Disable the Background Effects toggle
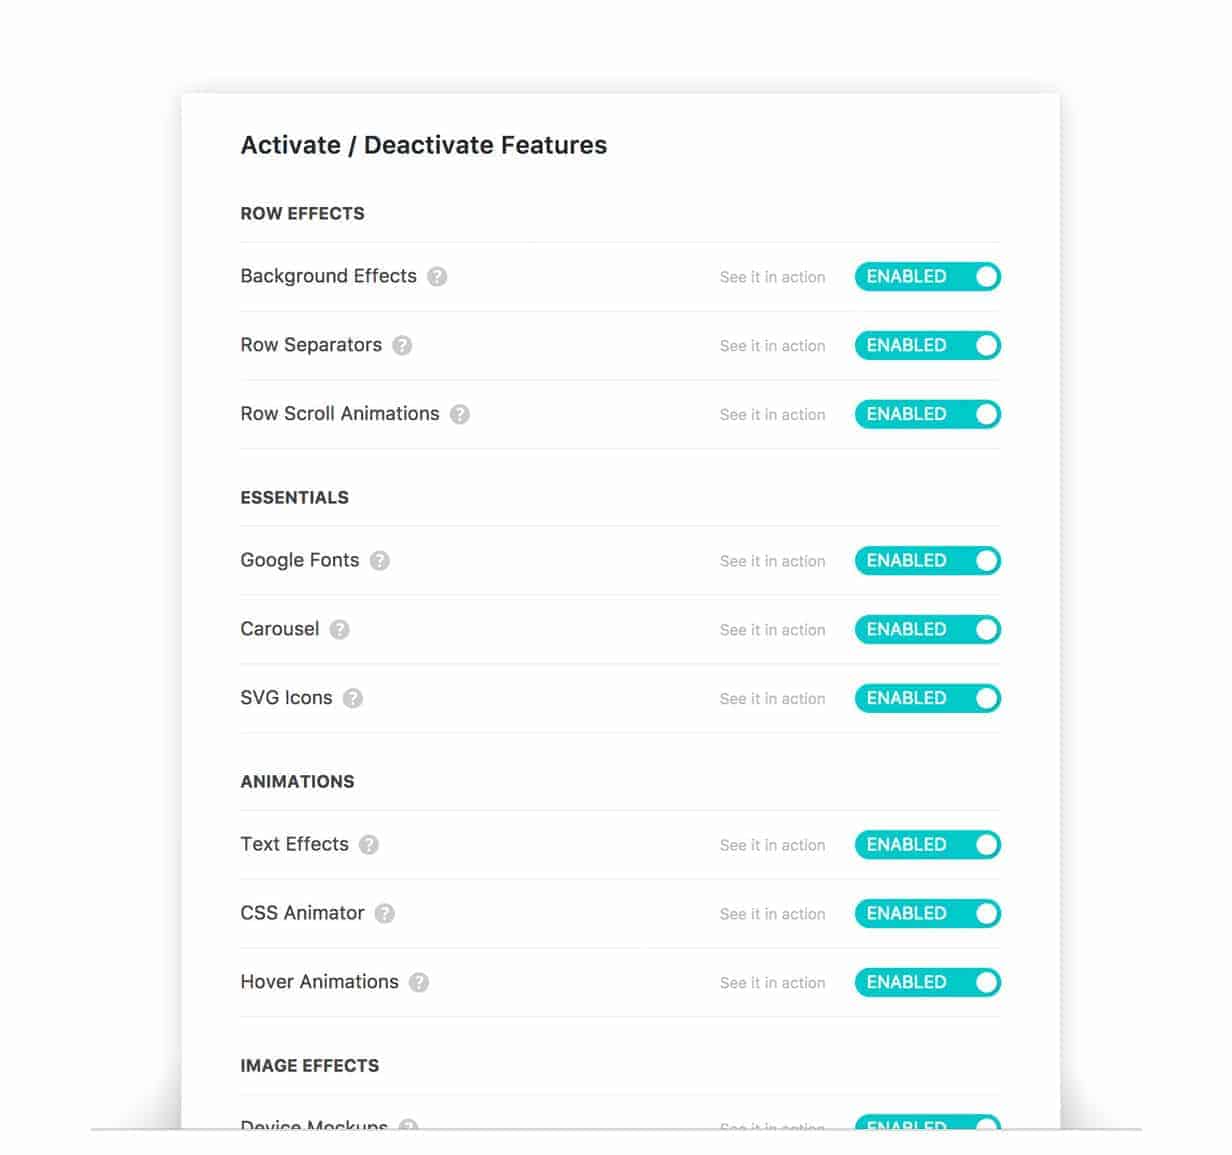The height and width of the screenshot is (1155, 1232). pyautogui.click(x=928, y=277)
